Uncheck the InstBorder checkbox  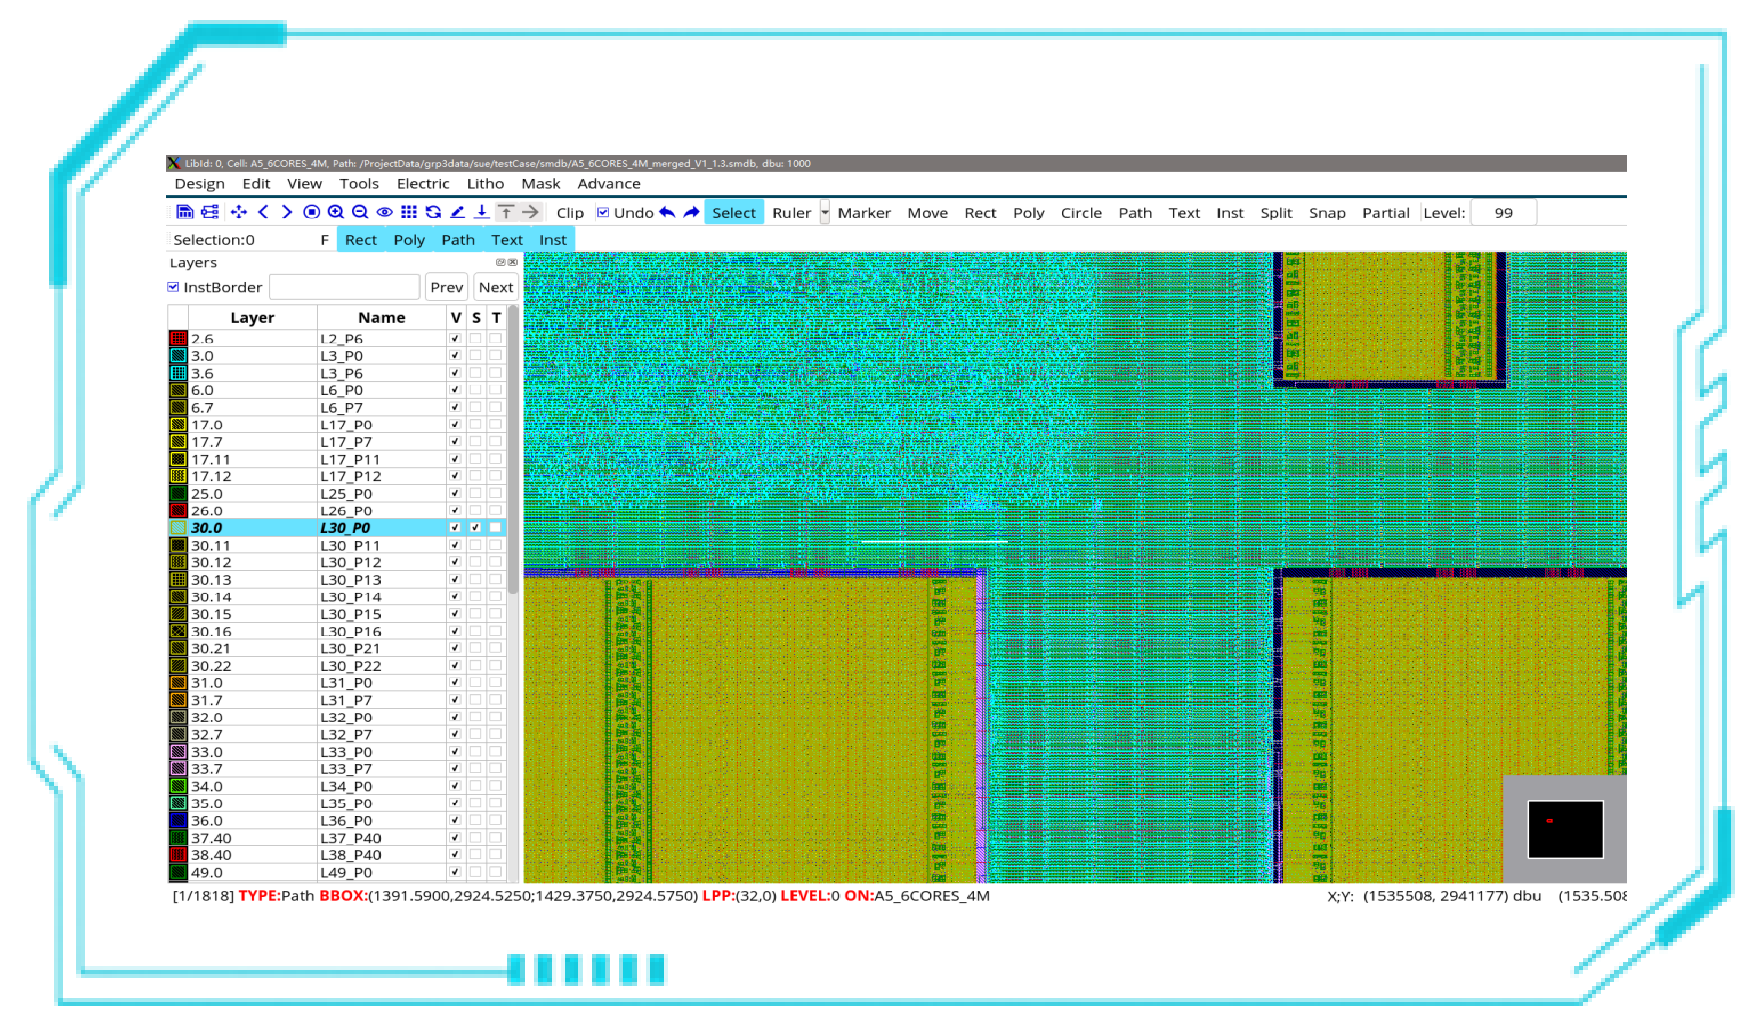tap(174, 287)
